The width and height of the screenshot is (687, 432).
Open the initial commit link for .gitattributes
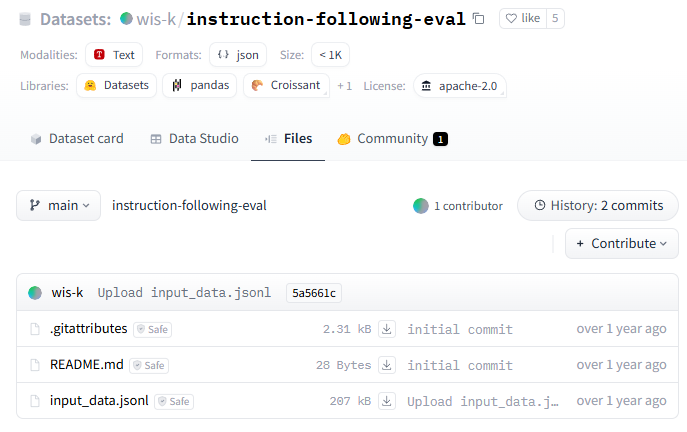click(x=460, y=329)
